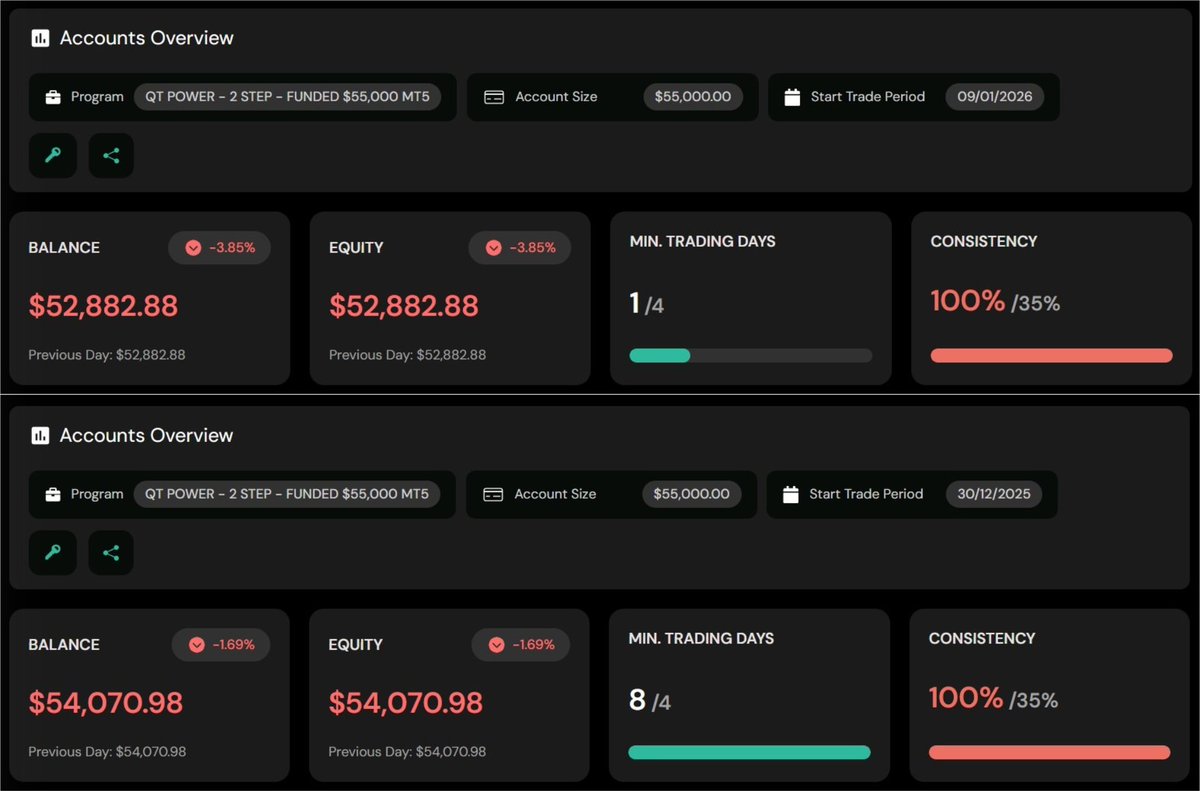Click the BALANCE label in the 09/01/2026 account
The height and width of the screenshot is (791, 1200).
point(64,248)
